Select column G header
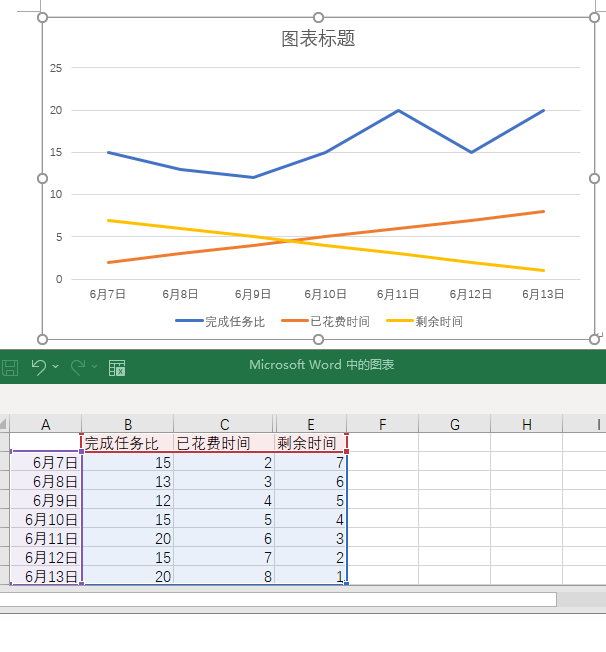606x652 pixels. 455,424
